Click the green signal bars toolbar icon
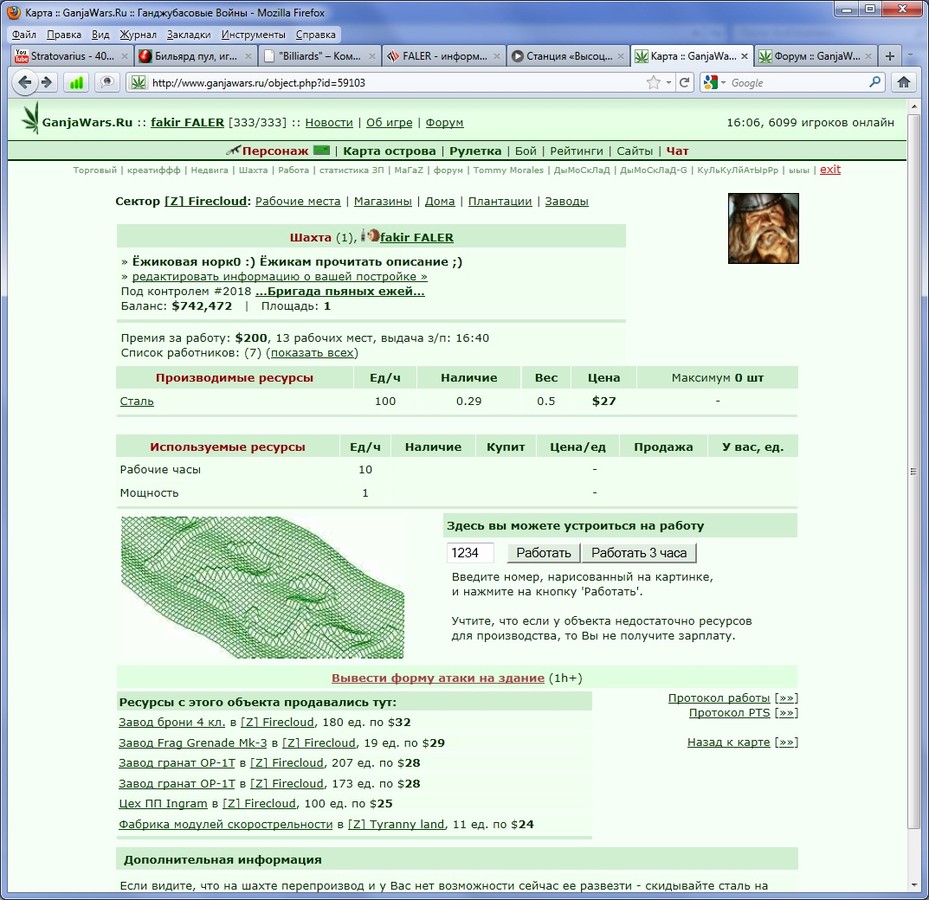929x900 pixels. pos(76,83)
